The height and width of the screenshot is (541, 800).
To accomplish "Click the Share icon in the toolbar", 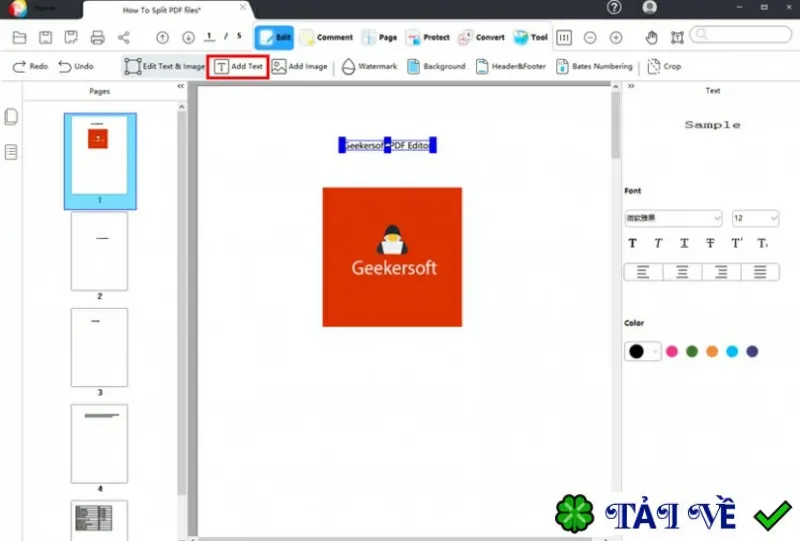I will pos(123,37).
